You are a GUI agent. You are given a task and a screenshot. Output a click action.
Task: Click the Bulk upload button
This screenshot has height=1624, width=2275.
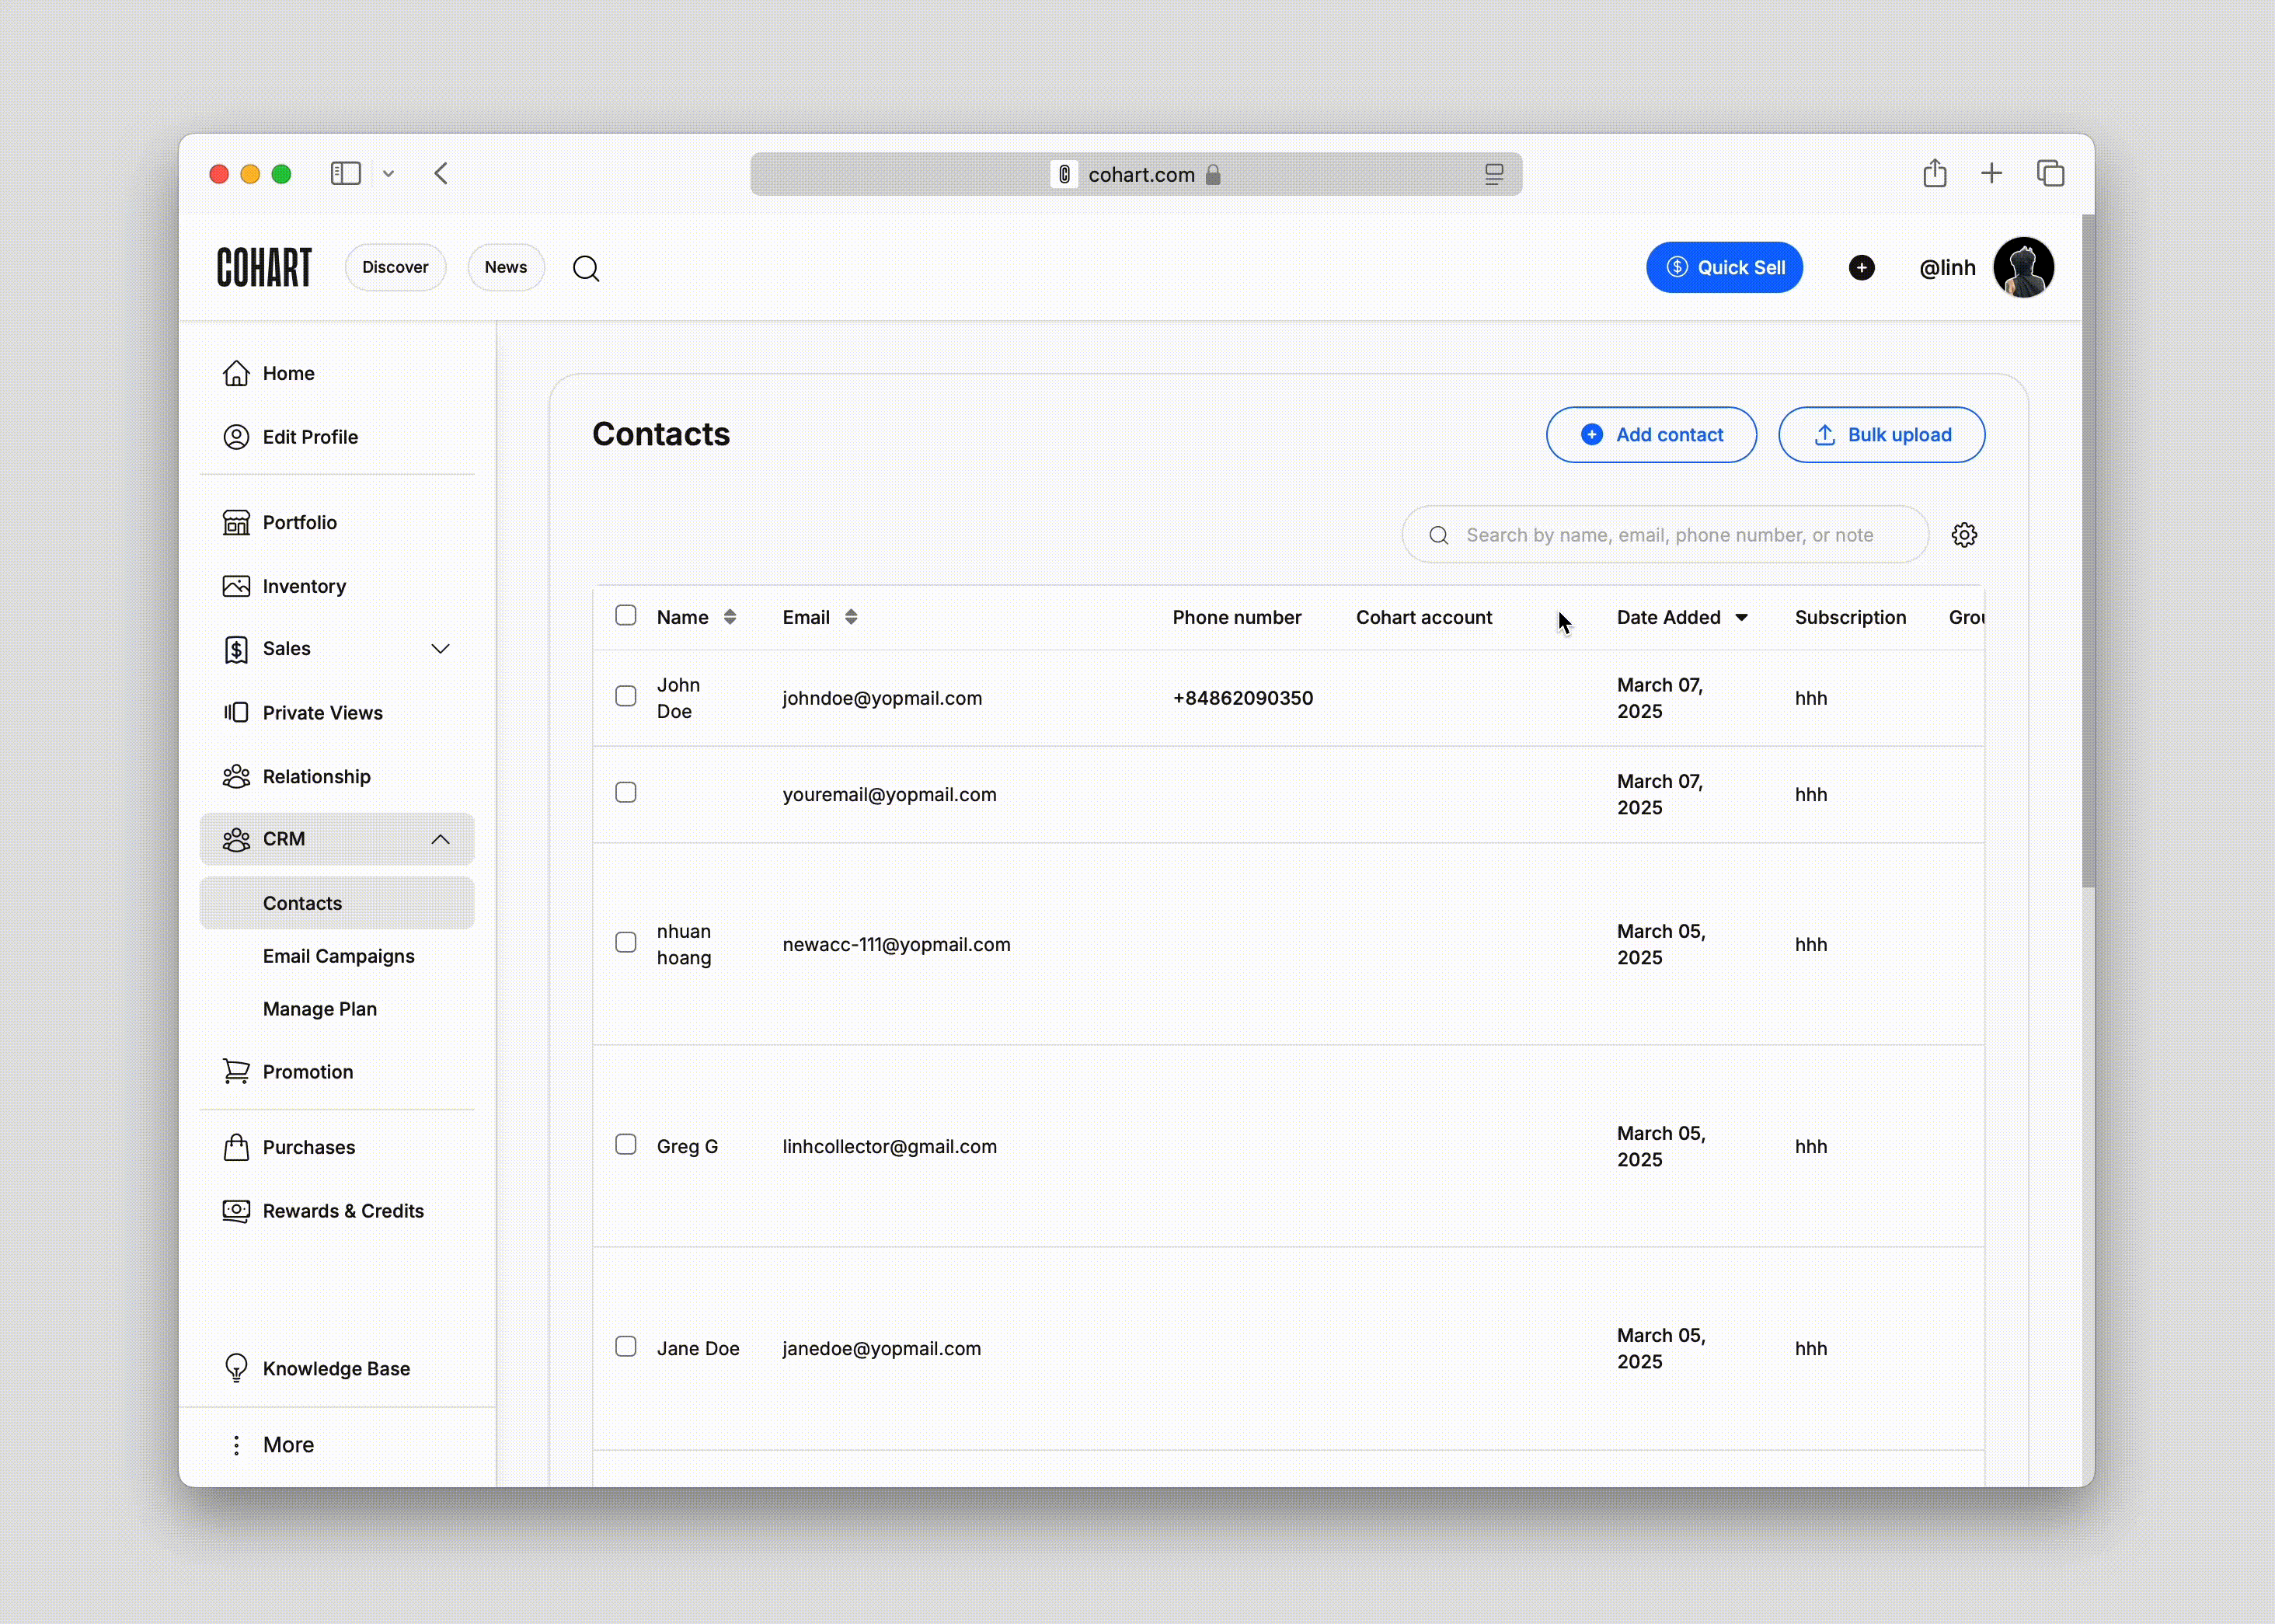tap(1881, 435)
